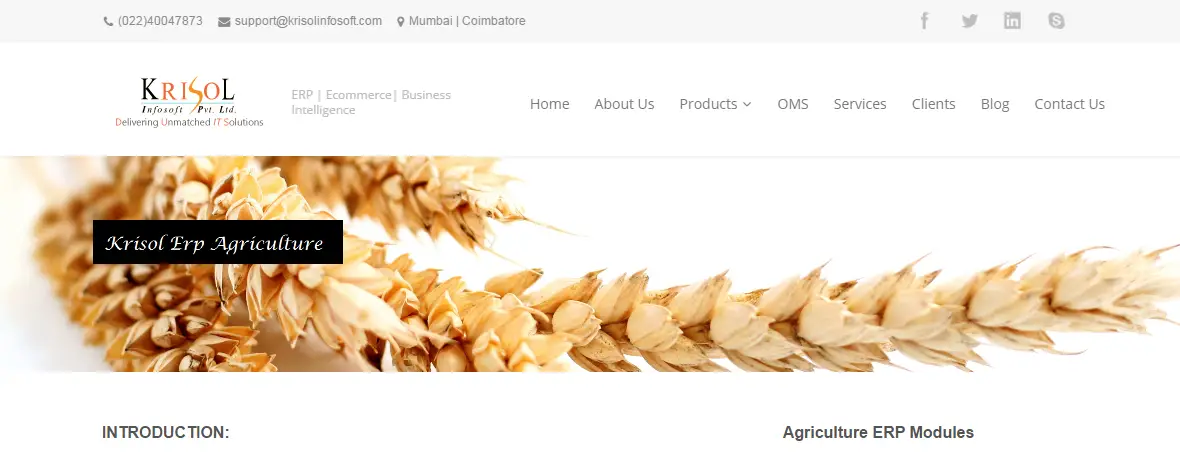Open the Services menu item
Screen dimensions: 1180x452
[x=859, y=104]
